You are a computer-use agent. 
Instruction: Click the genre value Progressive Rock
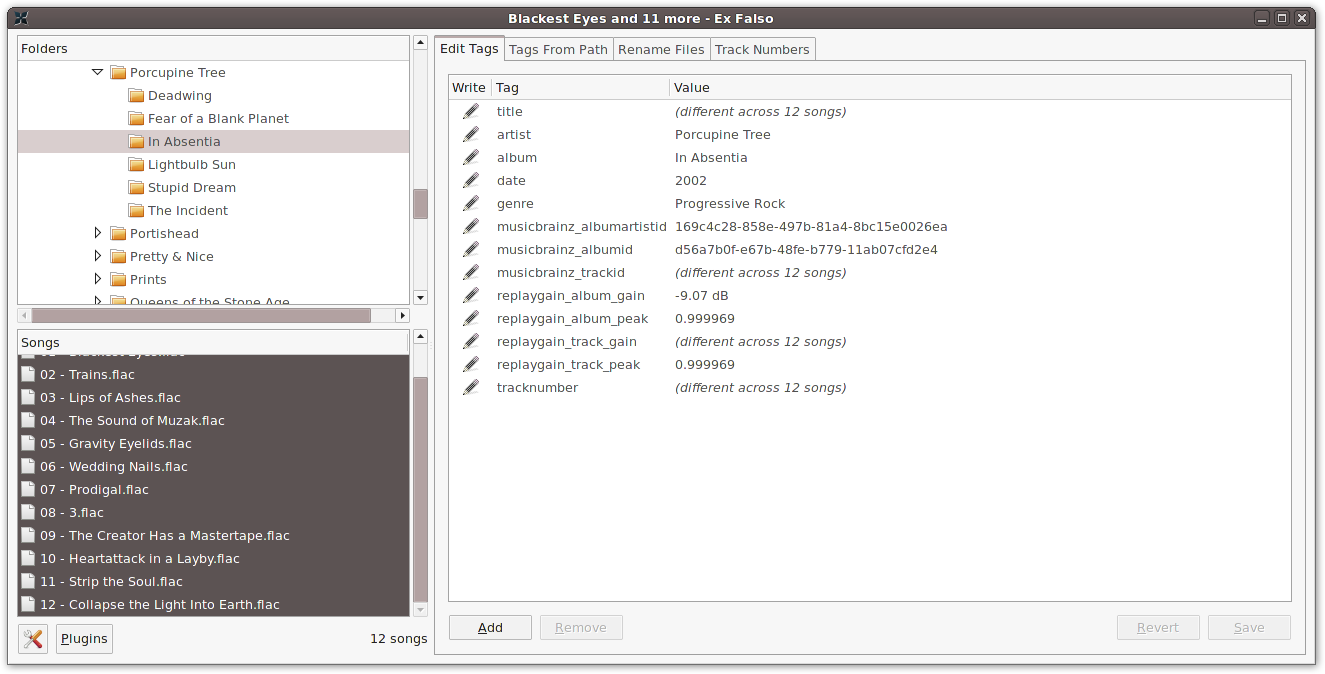point(730,203)
